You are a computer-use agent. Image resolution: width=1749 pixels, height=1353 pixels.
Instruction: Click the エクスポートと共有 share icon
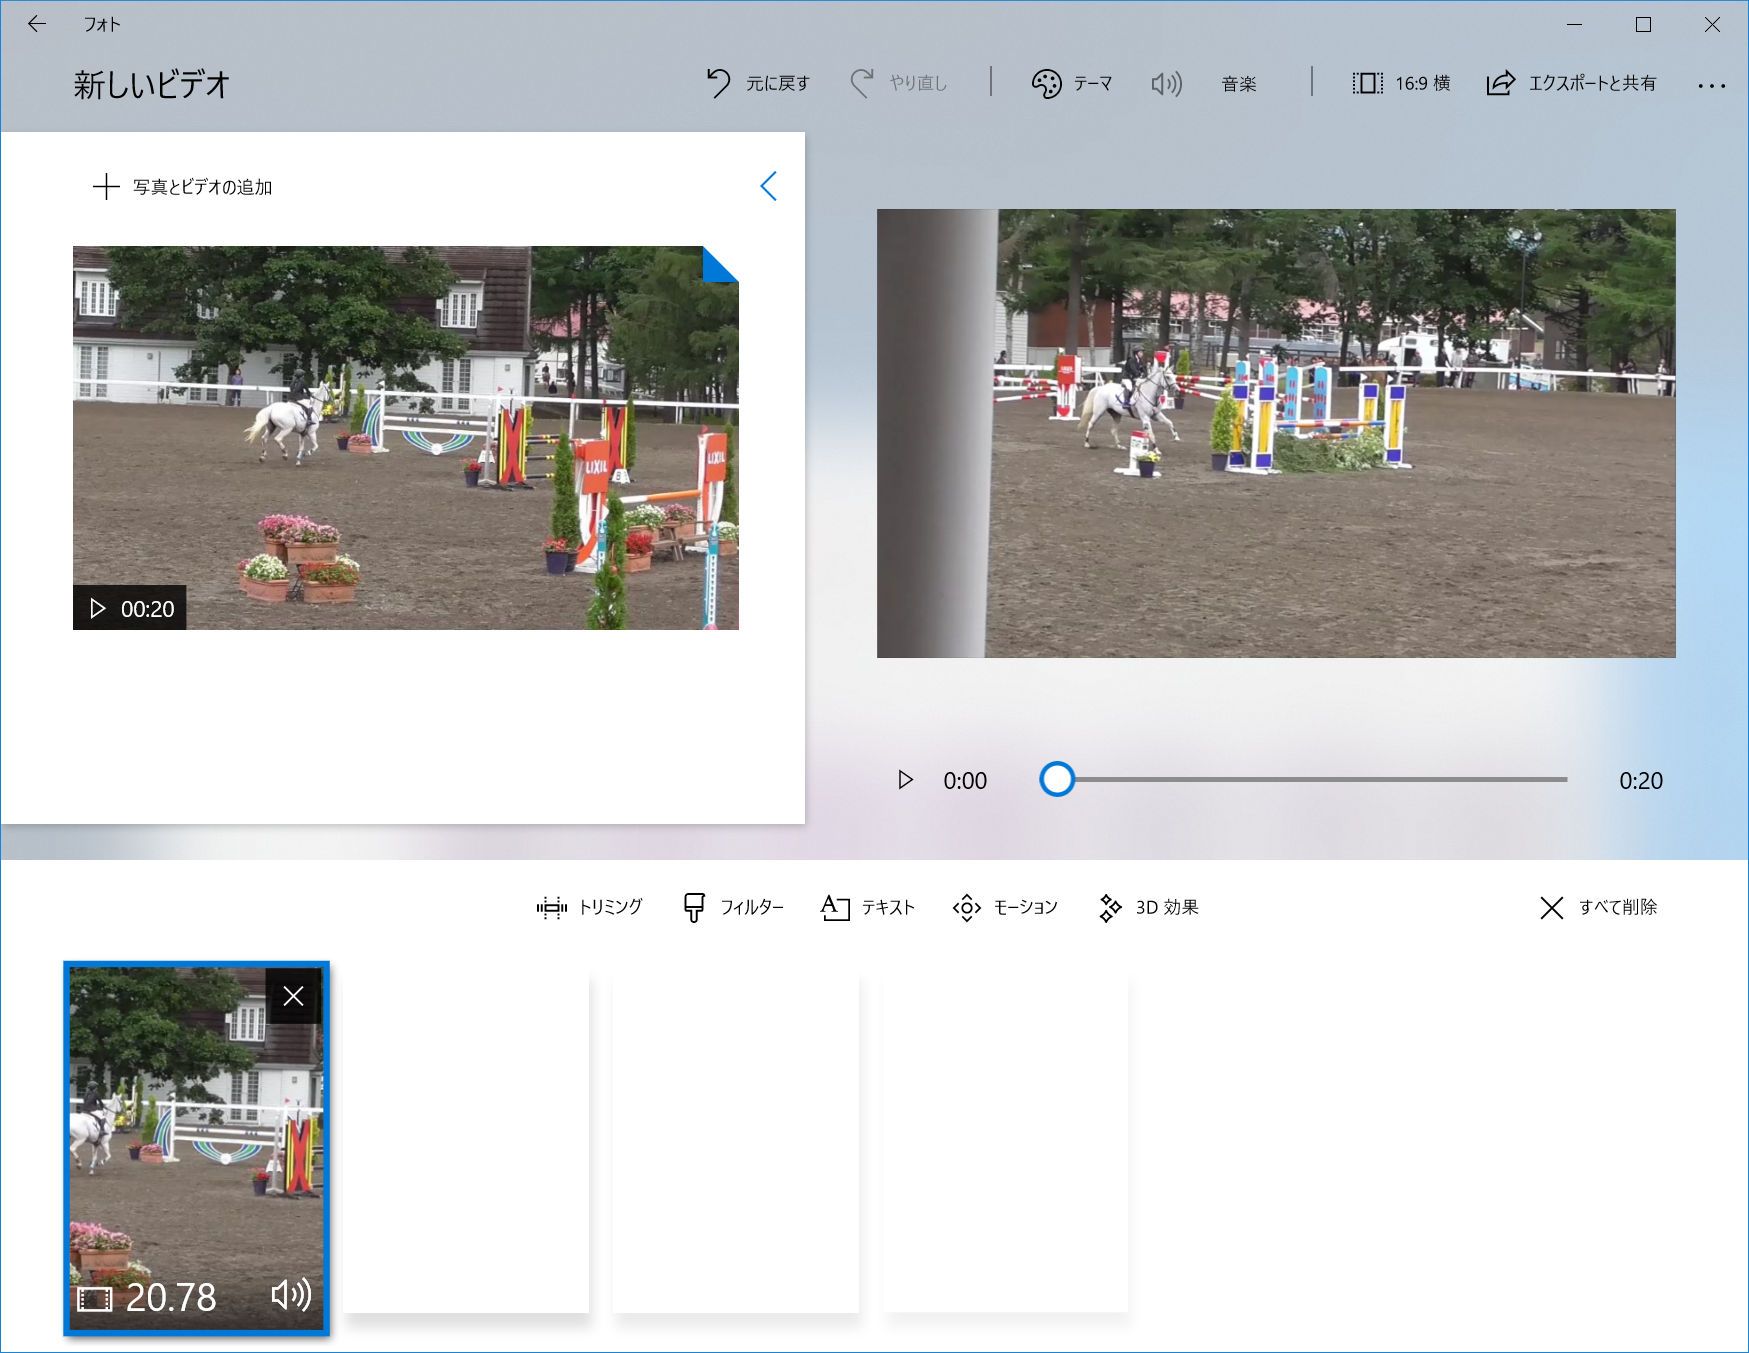1500,83
